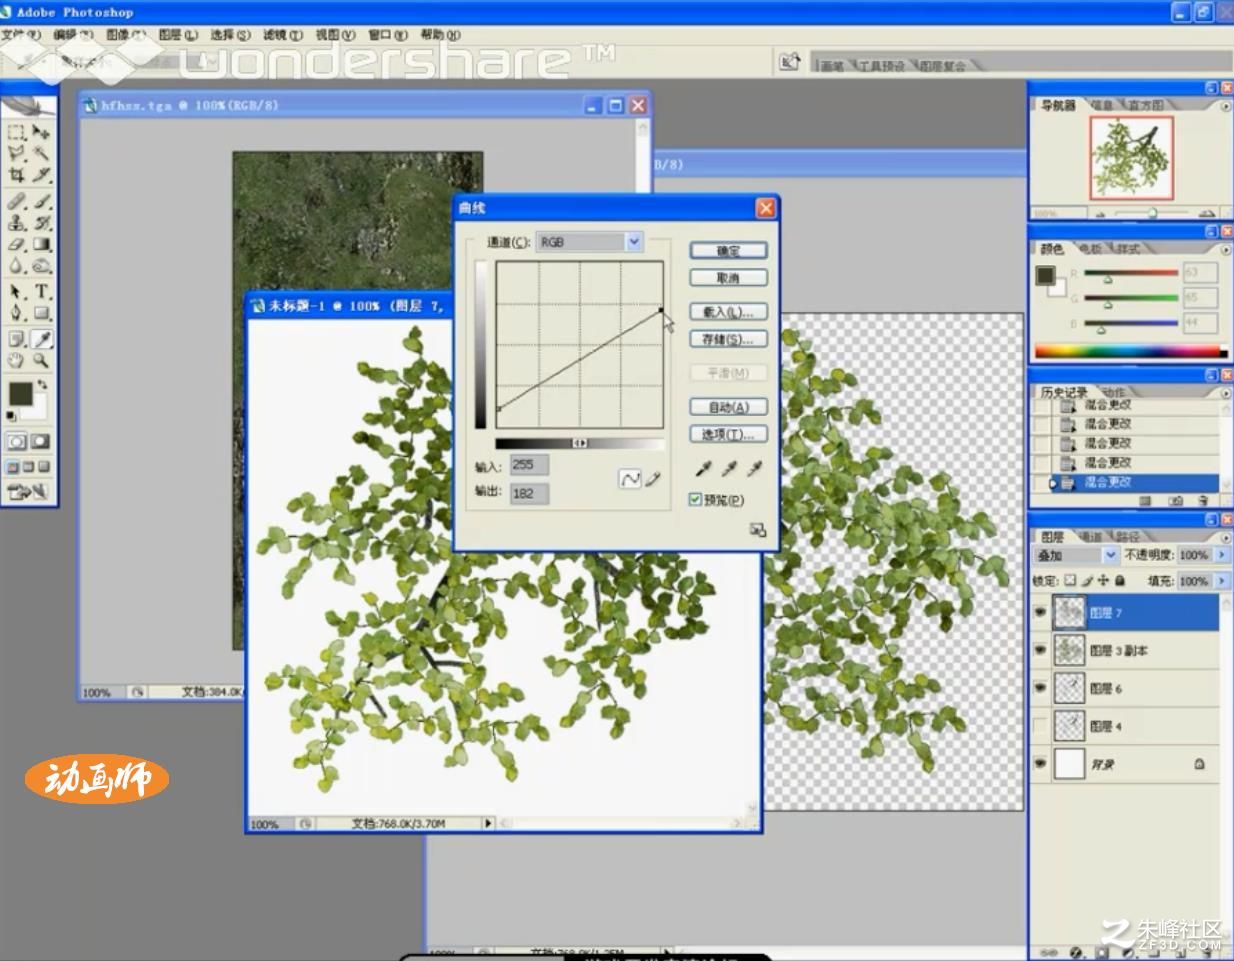
Task: Choose the curve point editing mode icon
Action: point(630,479)
